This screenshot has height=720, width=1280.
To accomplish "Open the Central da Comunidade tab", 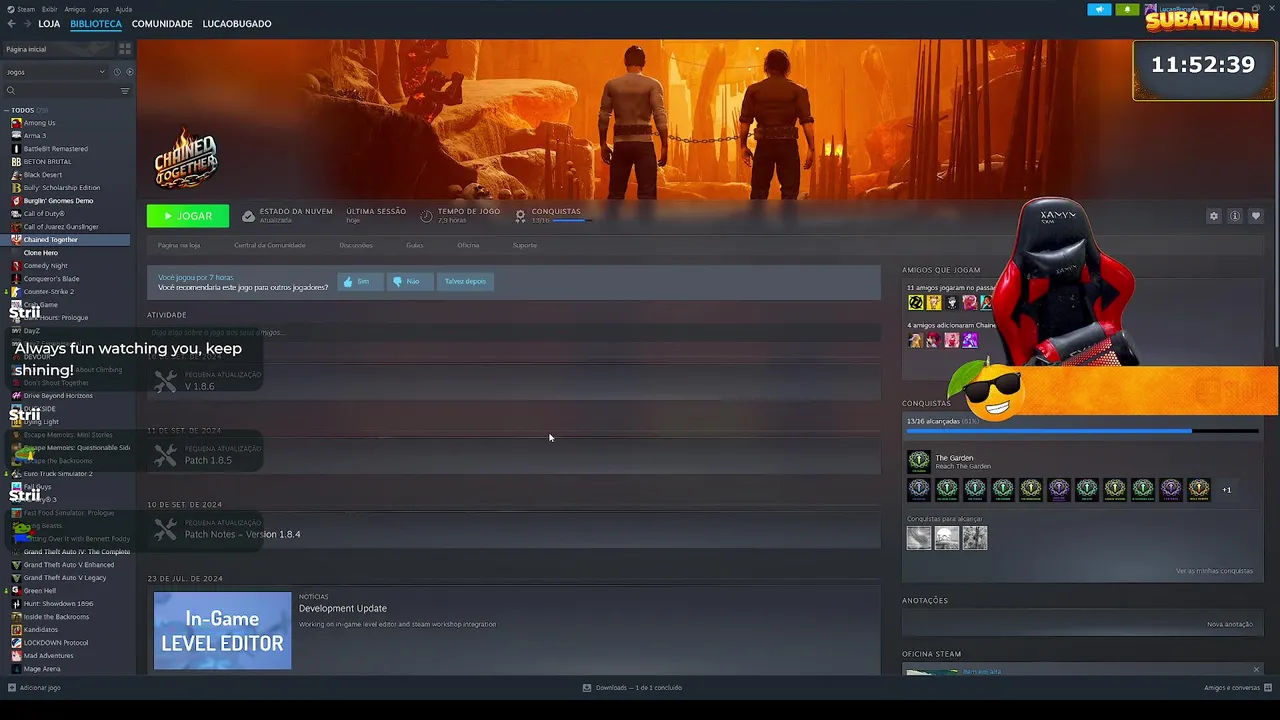I will pyautogui.click(x=270, y=245).
